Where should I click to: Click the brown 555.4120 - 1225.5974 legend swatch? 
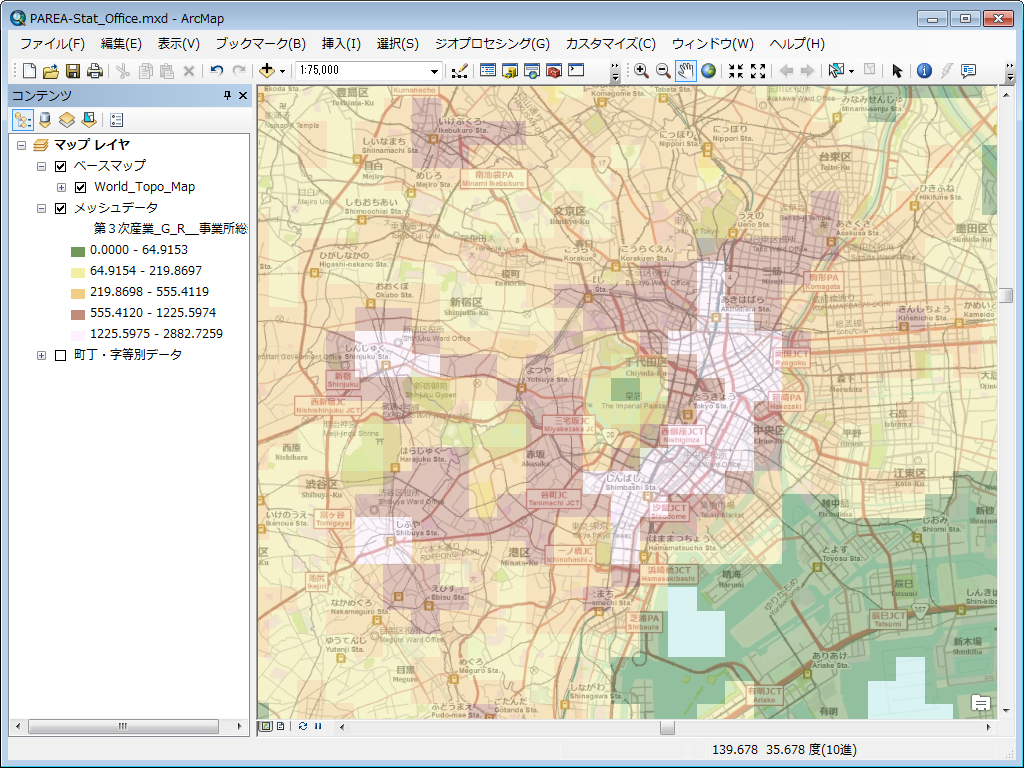[x=78, y=314]
